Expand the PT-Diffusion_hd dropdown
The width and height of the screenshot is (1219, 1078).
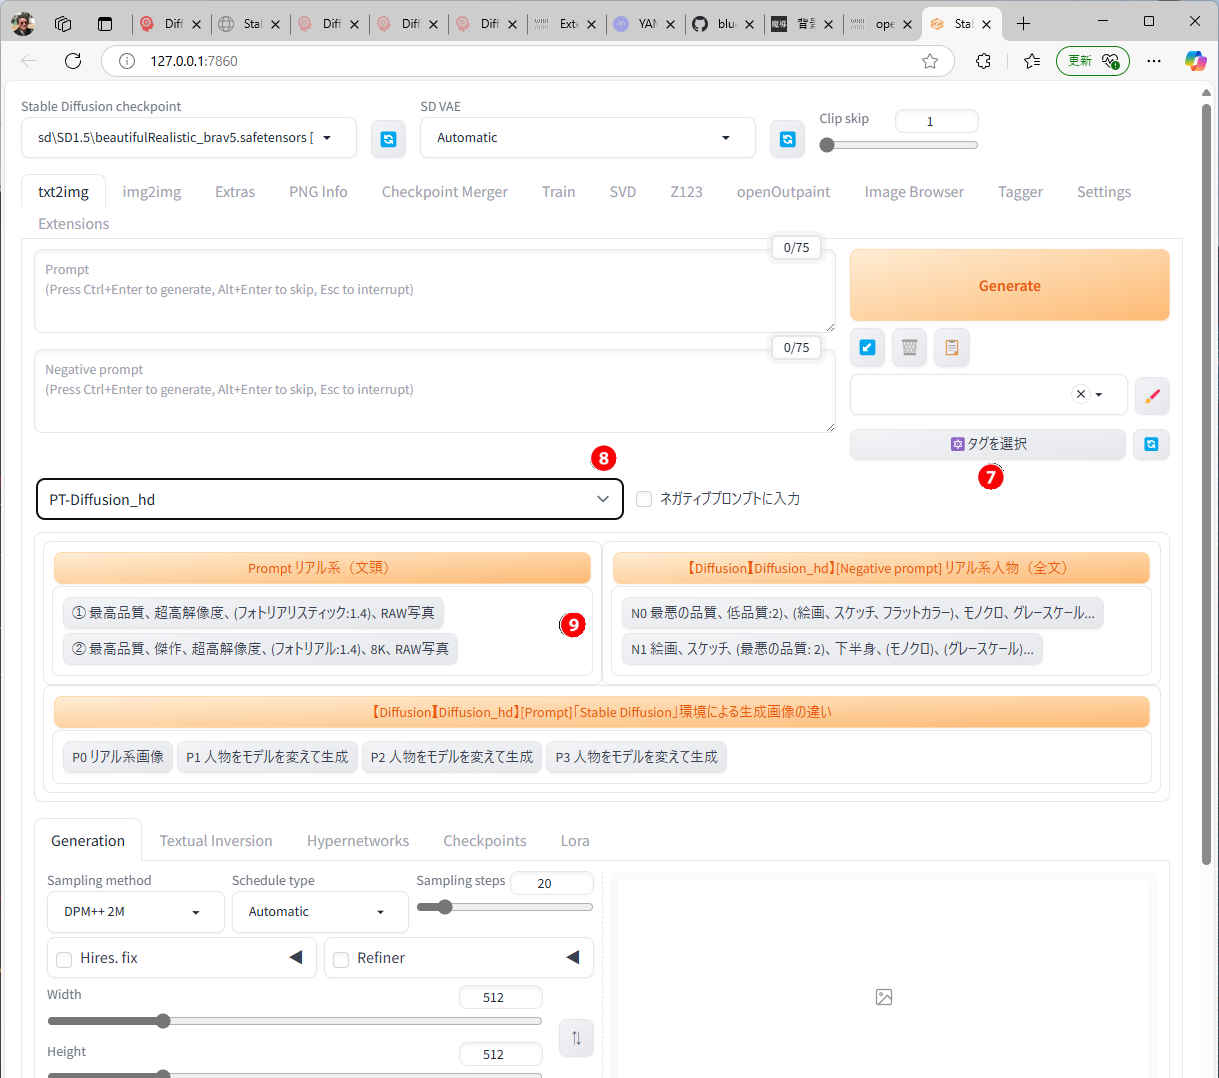(x=329, y=499)
